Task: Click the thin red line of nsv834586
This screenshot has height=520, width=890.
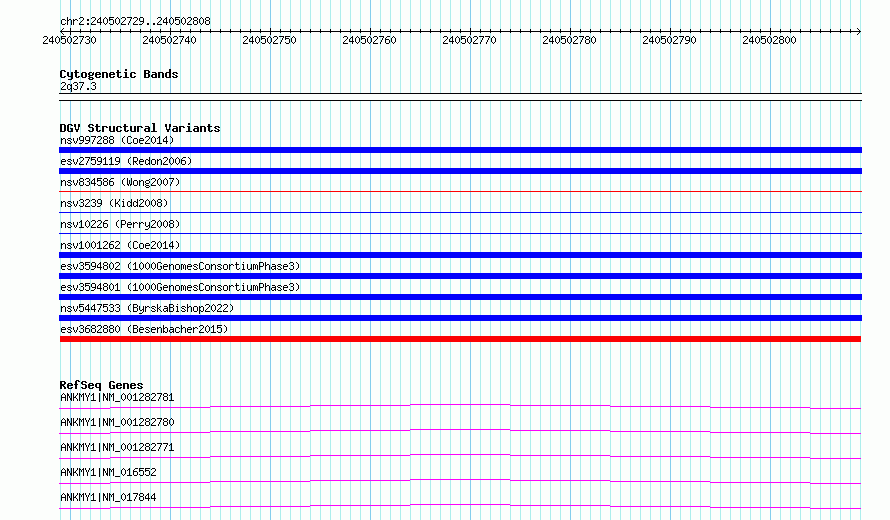Action: tap(460, 192)
